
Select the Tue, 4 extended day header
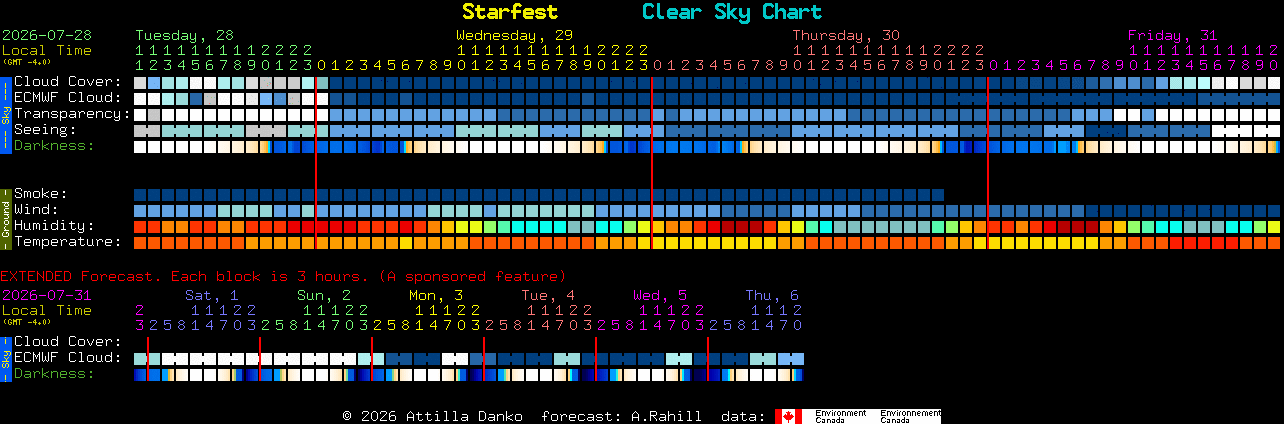548,295
